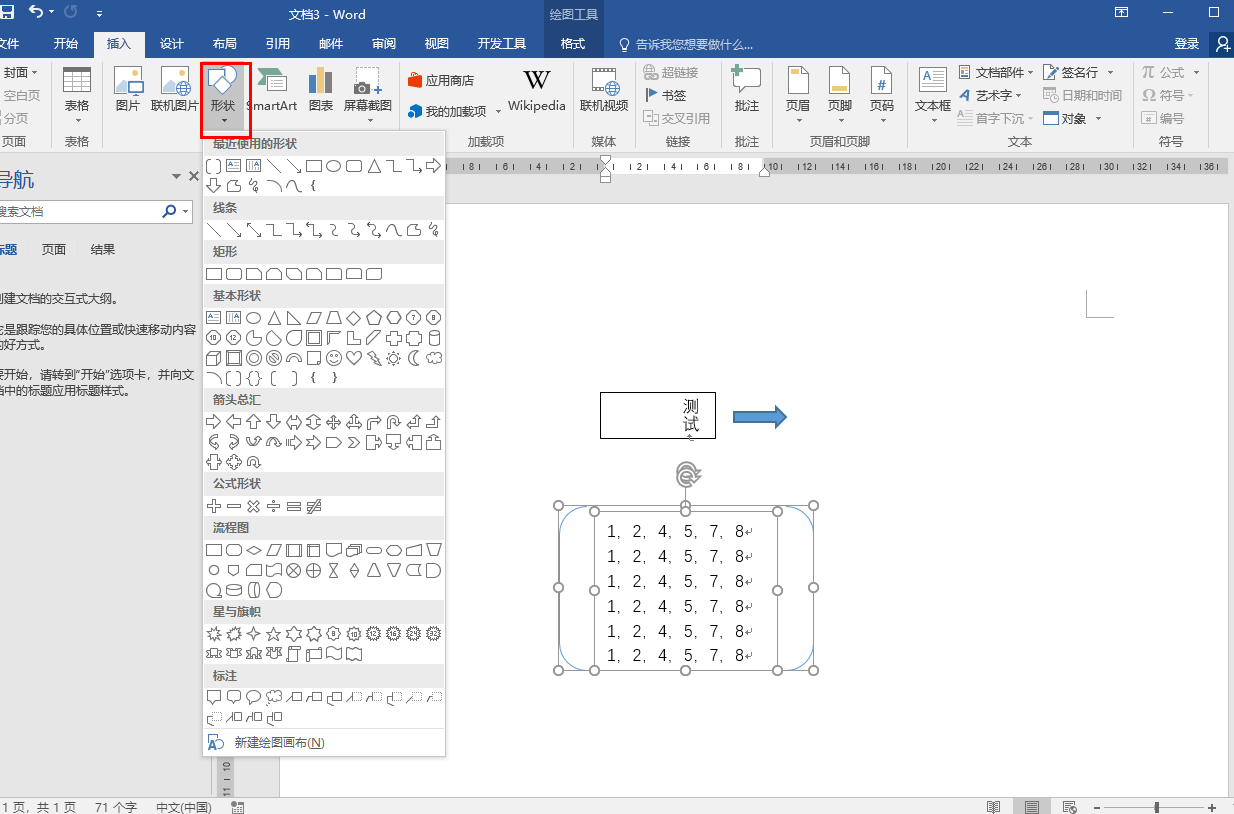
Task: Open the 格式 format tab
Action: (573, 44)
